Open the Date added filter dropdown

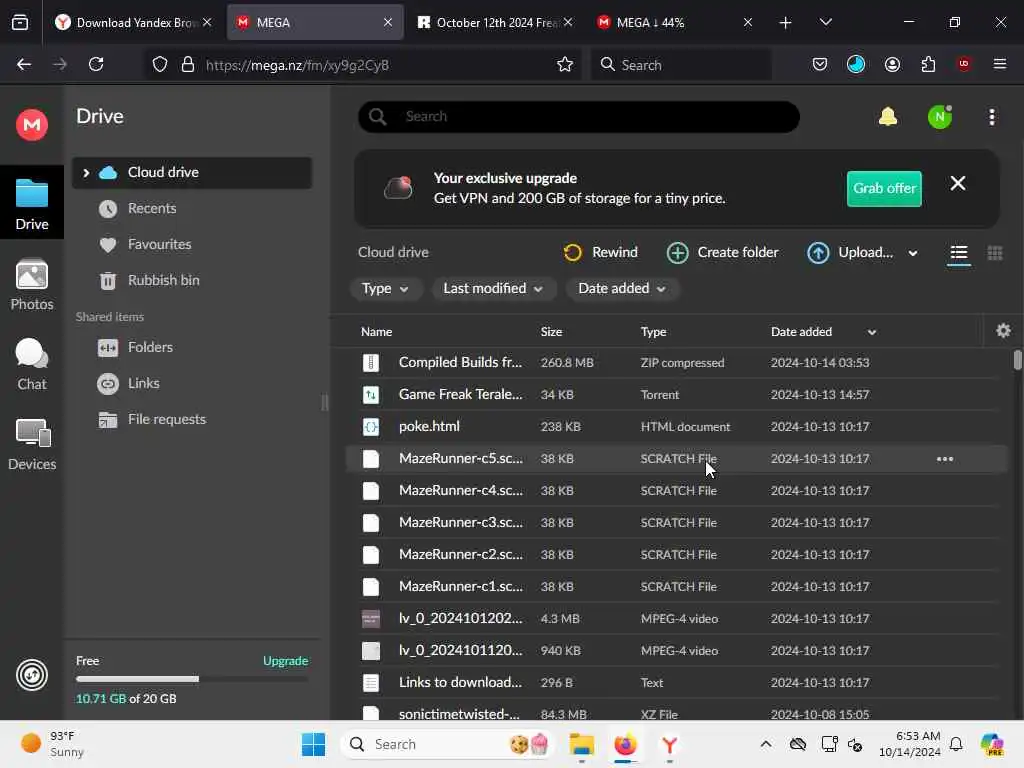pyautogui.click(x=622, y=288)
